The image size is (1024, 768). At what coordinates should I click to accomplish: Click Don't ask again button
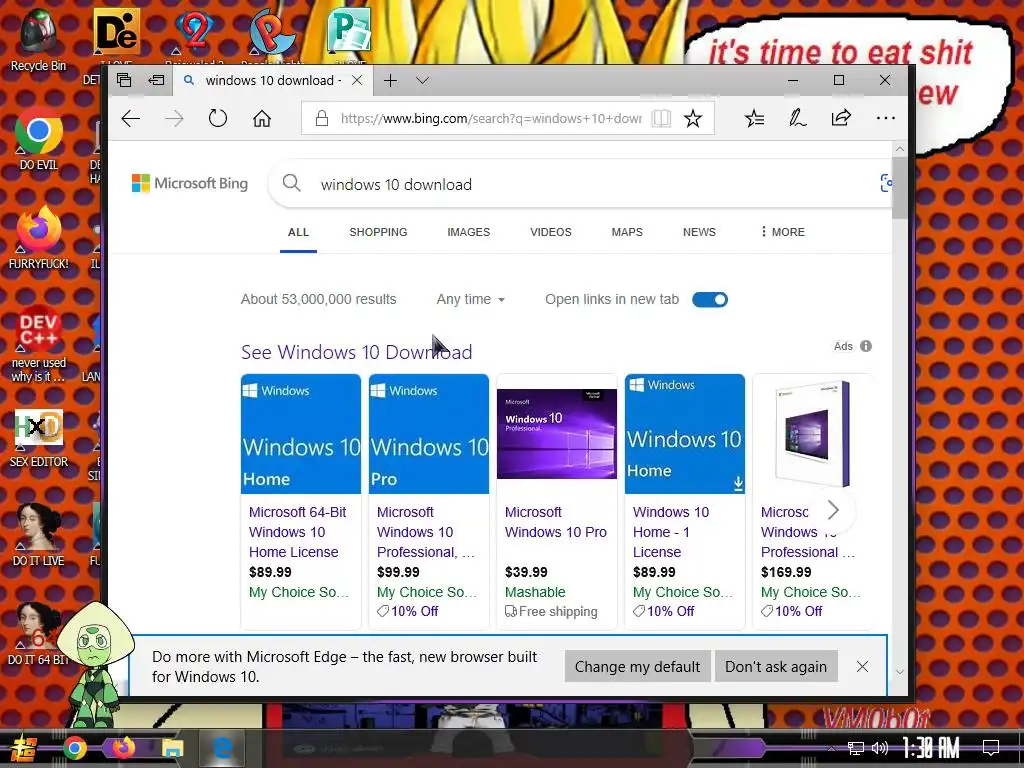point(776,666)
